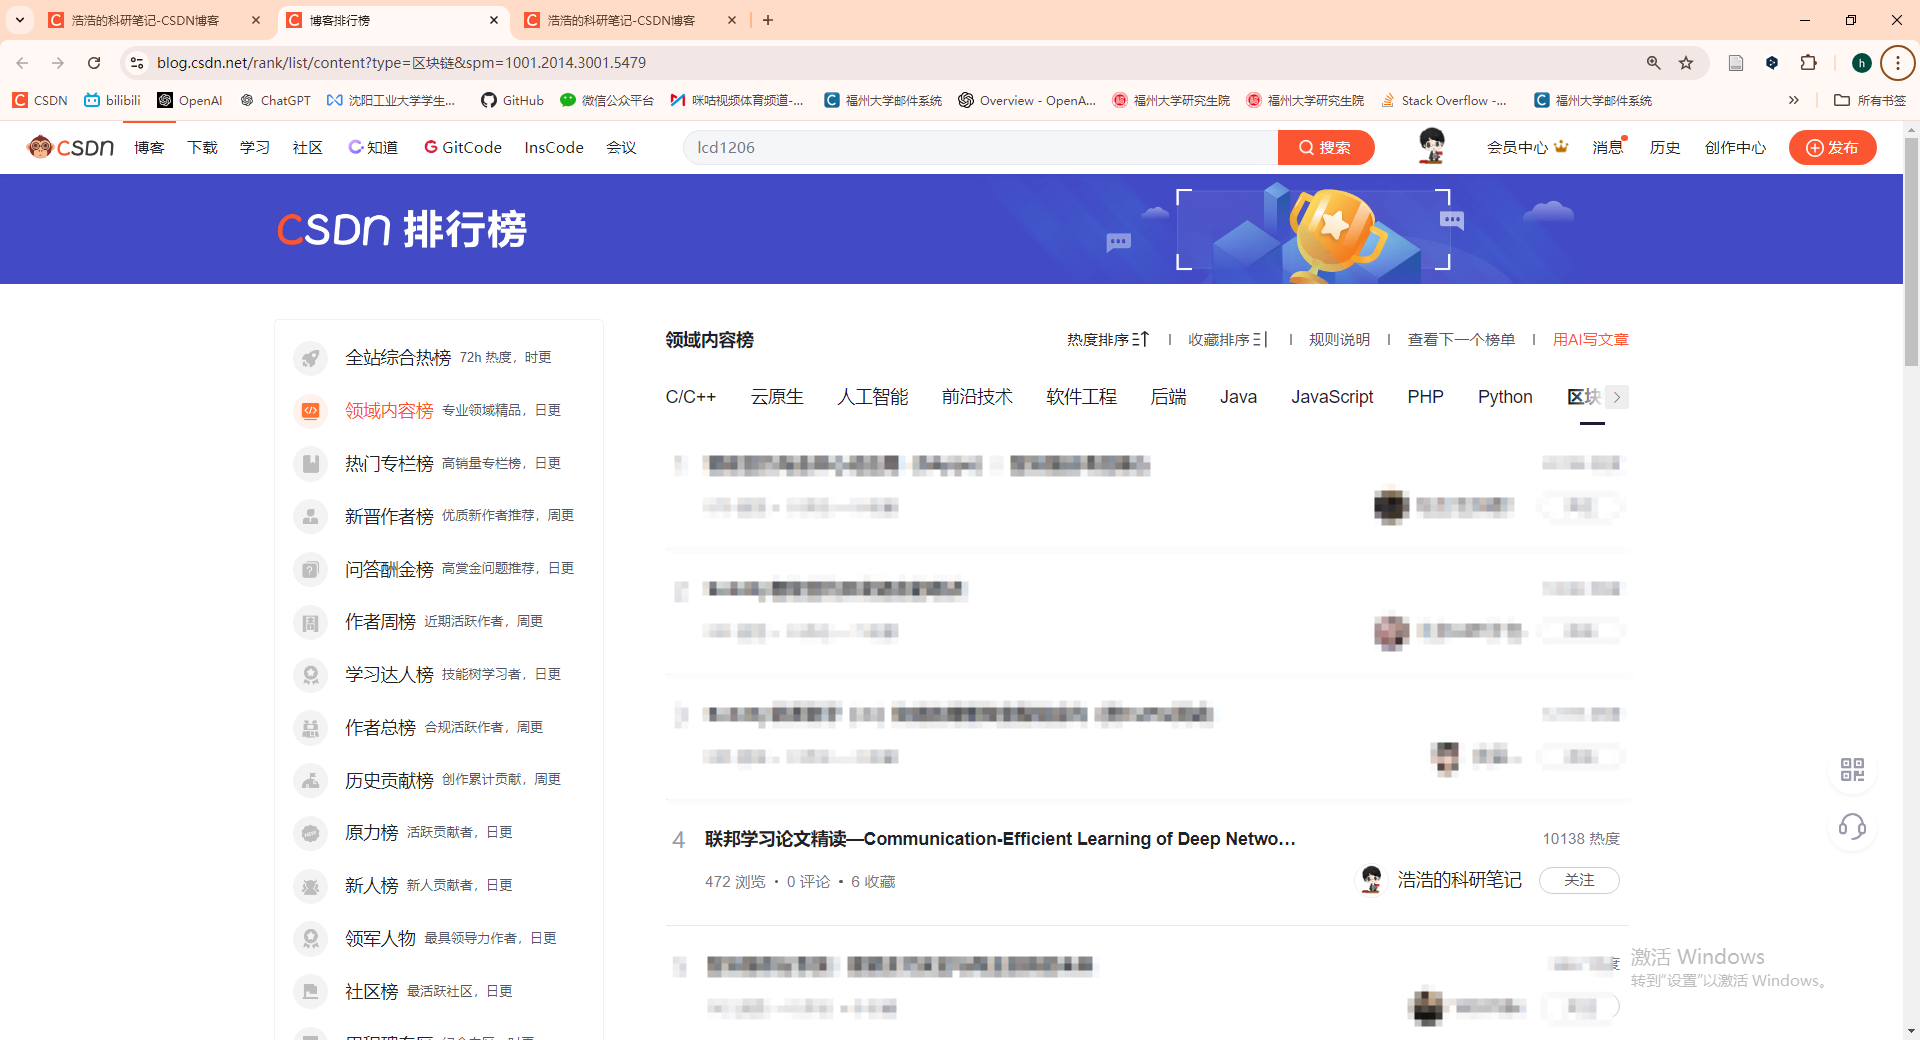
Task: Click the CSDN search input field
Action: pyautogui.click(x=980, y=147)
